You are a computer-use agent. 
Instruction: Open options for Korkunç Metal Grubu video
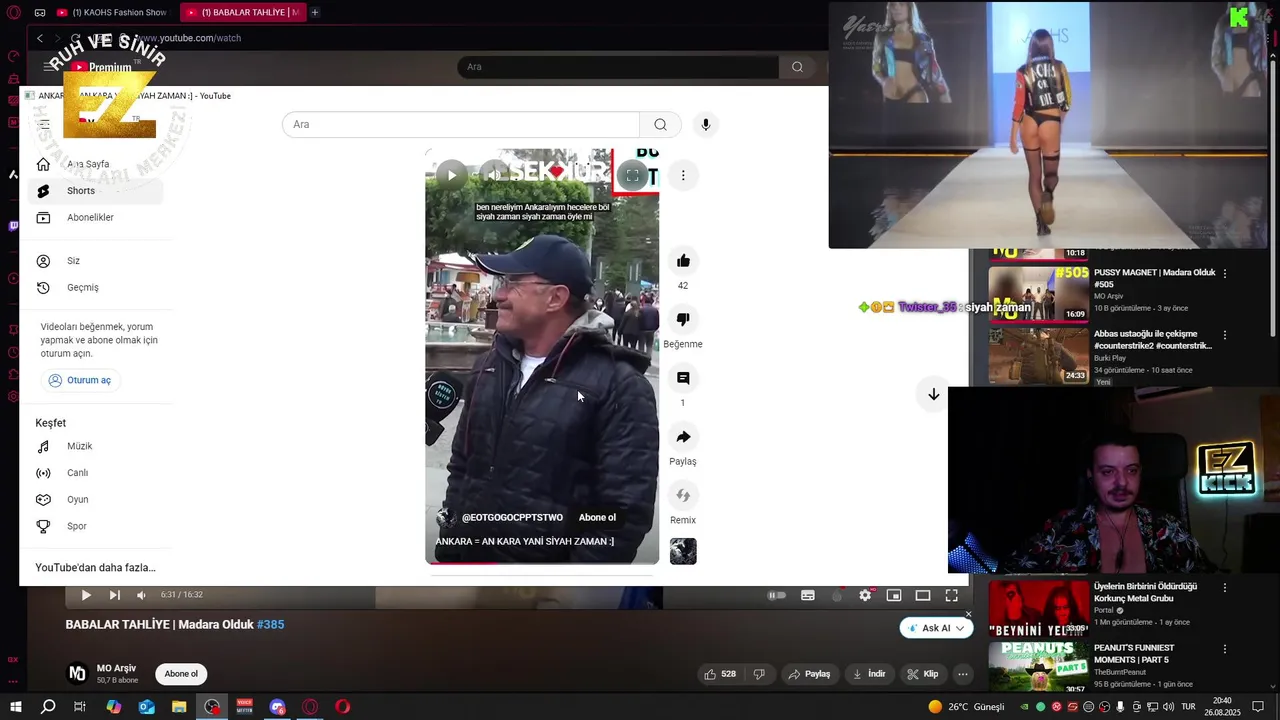[1225, 588]
